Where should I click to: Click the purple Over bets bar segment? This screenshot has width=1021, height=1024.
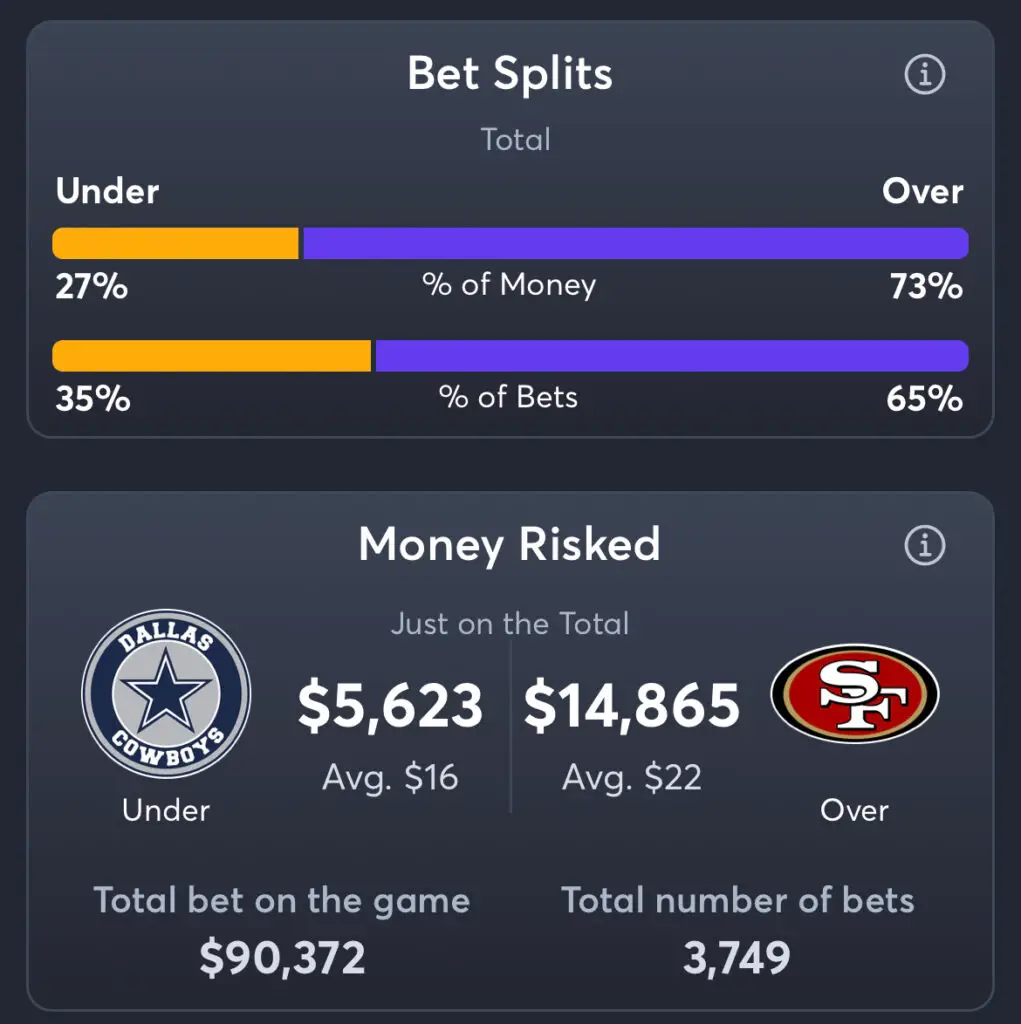(x=672, y=356)
